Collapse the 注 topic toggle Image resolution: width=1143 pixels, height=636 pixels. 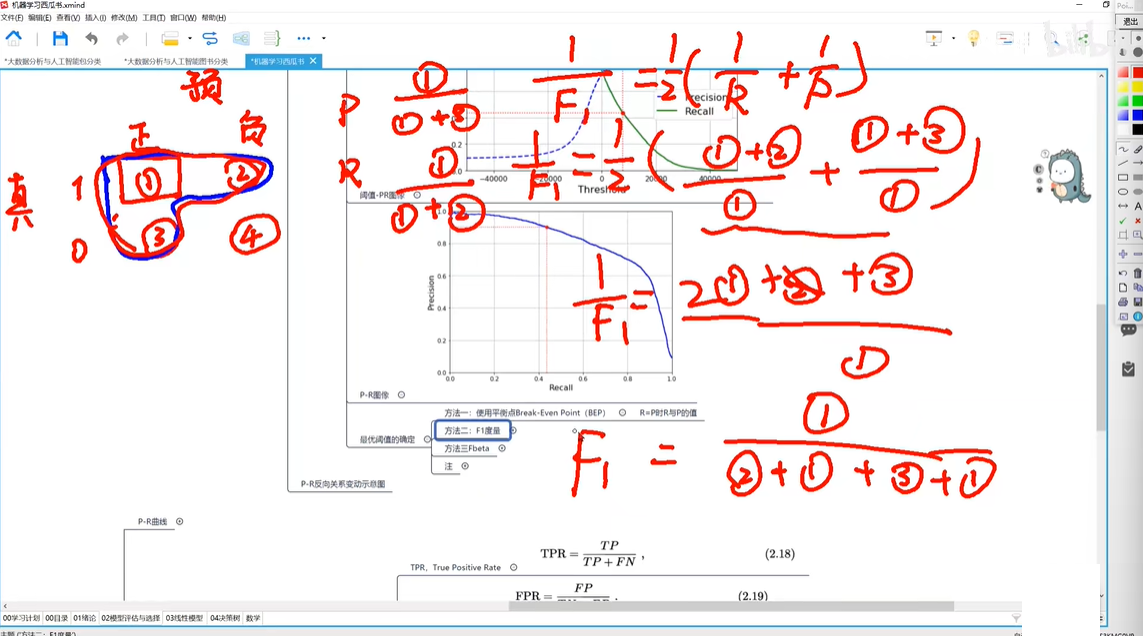465,466
